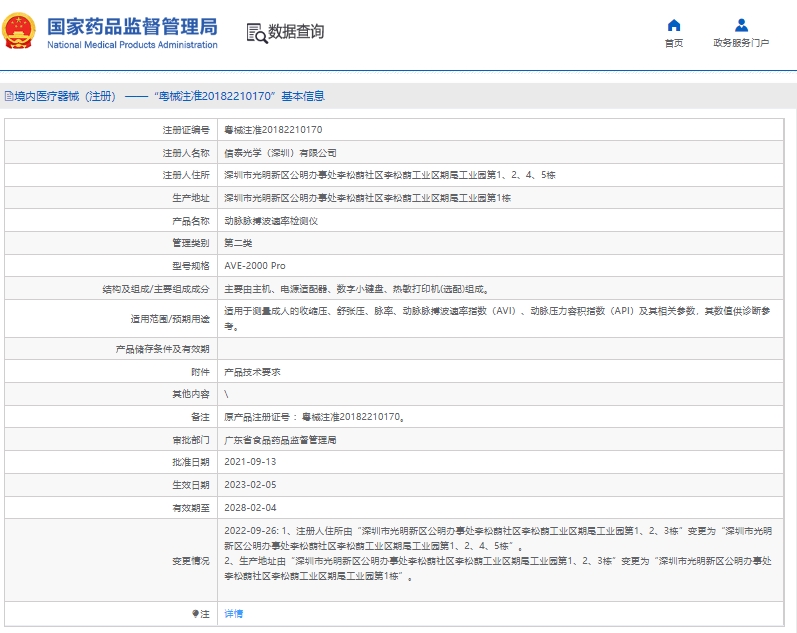Click the 注册人住所 address value ending 5栋
Screen dimensions: 797x633
click(390, 175)
